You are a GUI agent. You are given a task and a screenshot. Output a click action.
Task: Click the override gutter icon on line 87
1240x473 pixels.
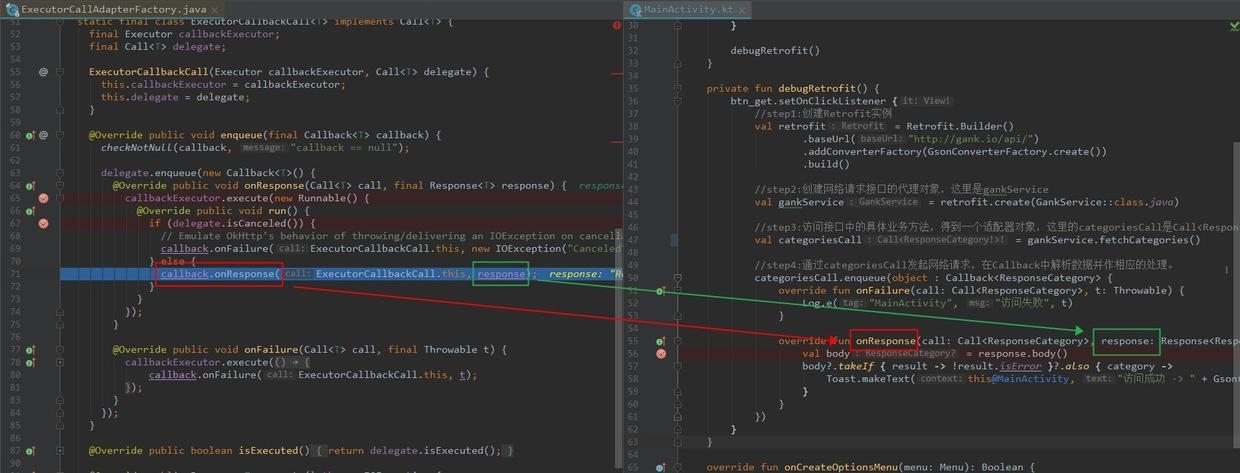click(x=30, y=450)
